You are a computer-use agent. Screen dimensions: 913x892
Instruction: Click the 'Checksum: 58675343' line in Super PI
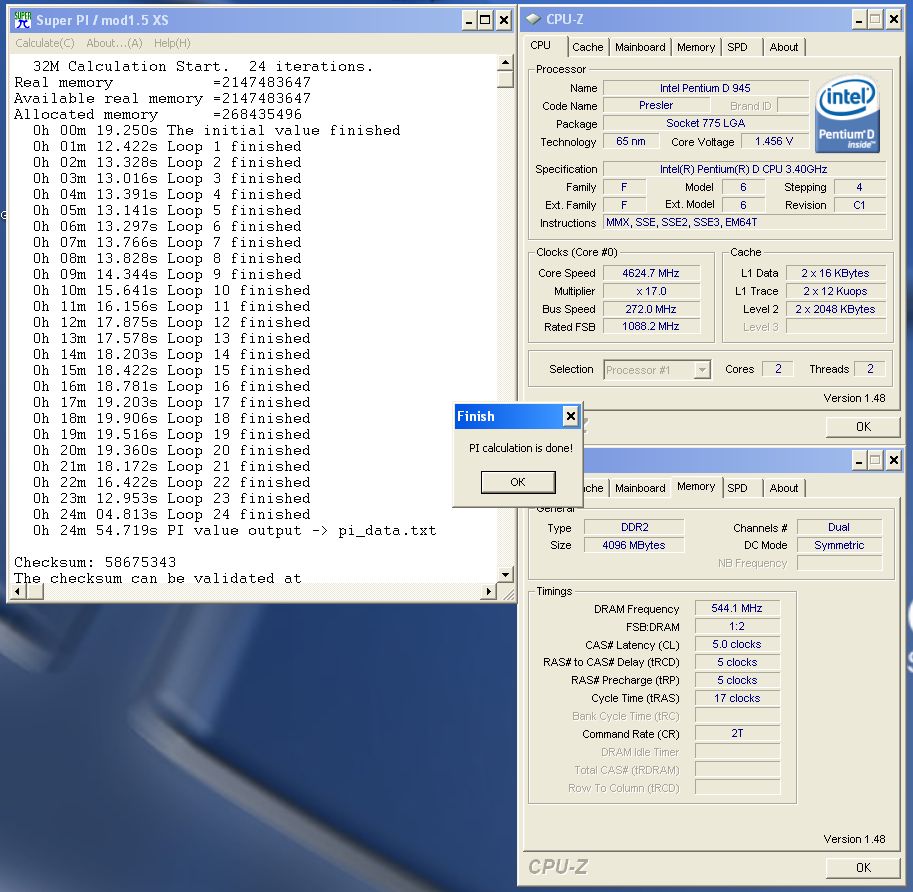click(95, 562)
